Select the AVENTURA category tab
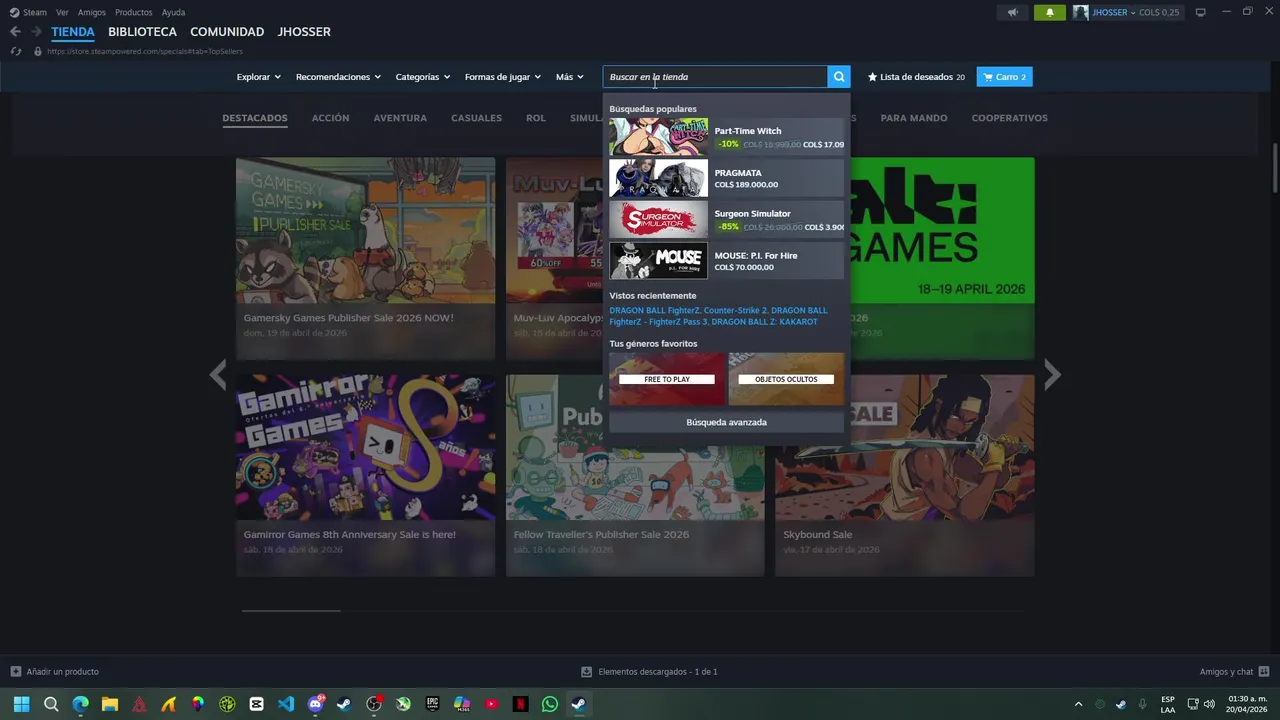 pos(400,118)
